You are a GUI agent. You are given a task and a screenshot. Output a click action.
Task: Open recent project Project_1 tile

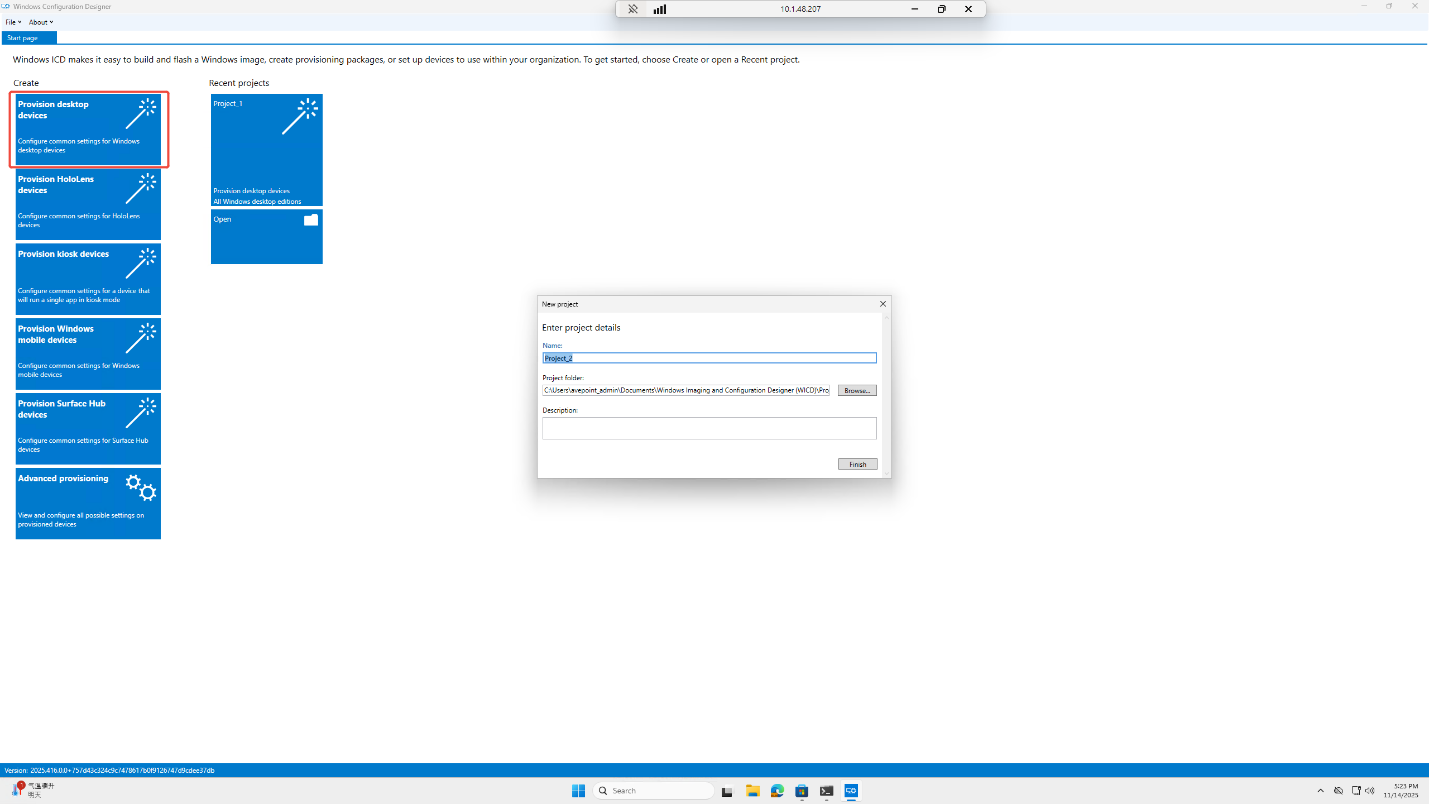click(x=267, y=150)
